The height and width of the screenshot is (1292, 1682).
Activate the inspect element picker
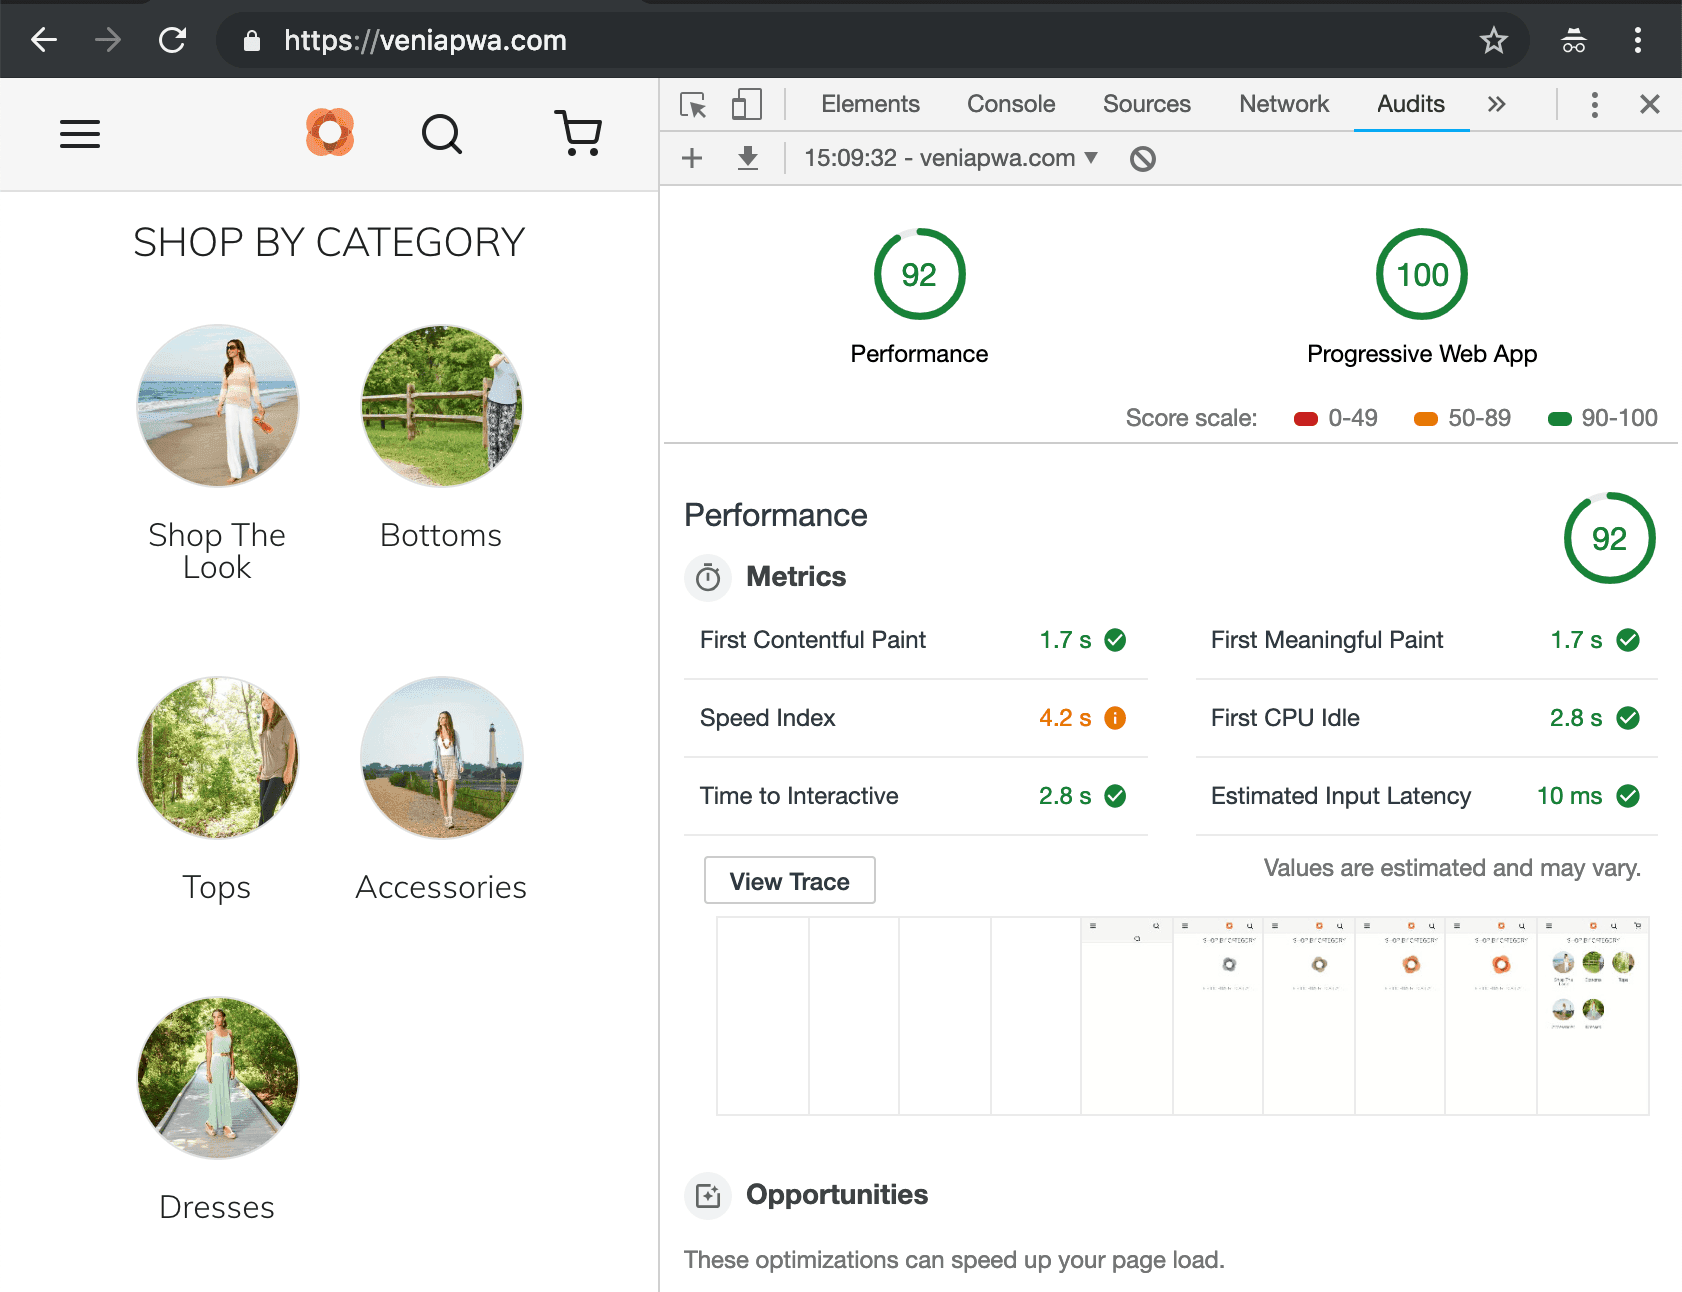point(693,105)
